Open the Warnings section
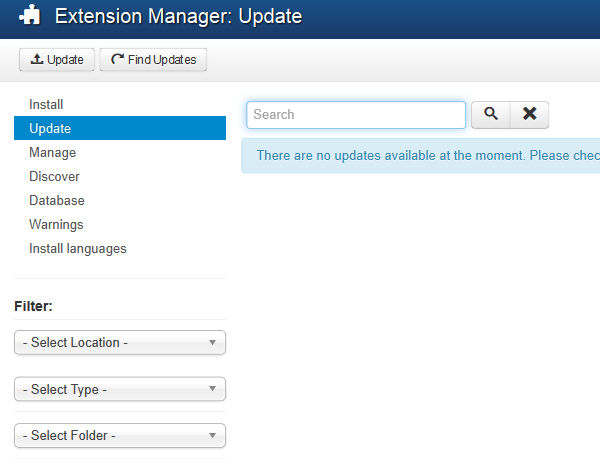 click(x=56, y=224)
